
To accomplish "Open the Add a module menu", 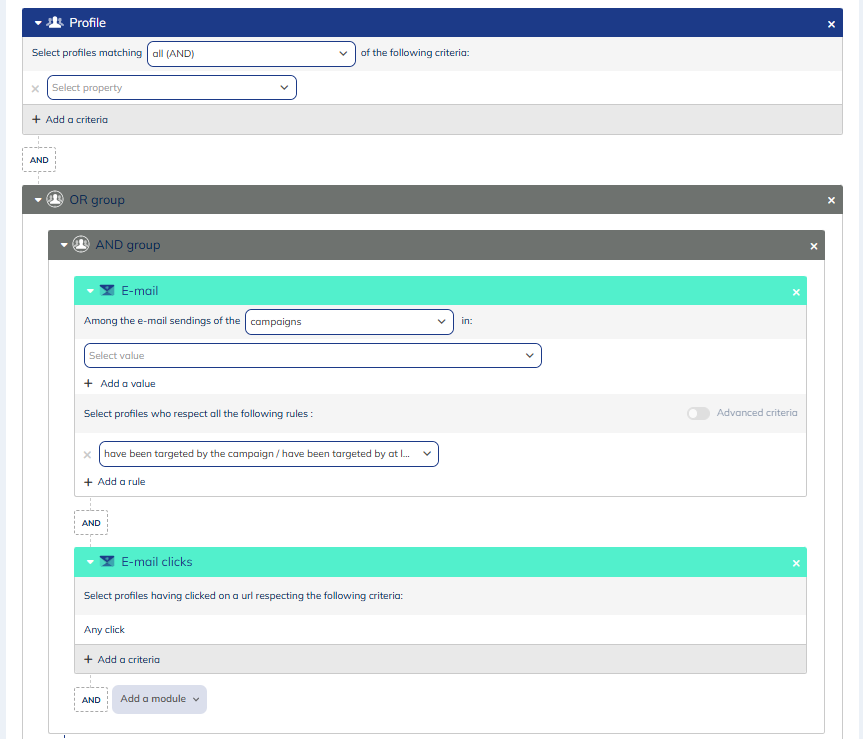I will [x=160, y=699].
